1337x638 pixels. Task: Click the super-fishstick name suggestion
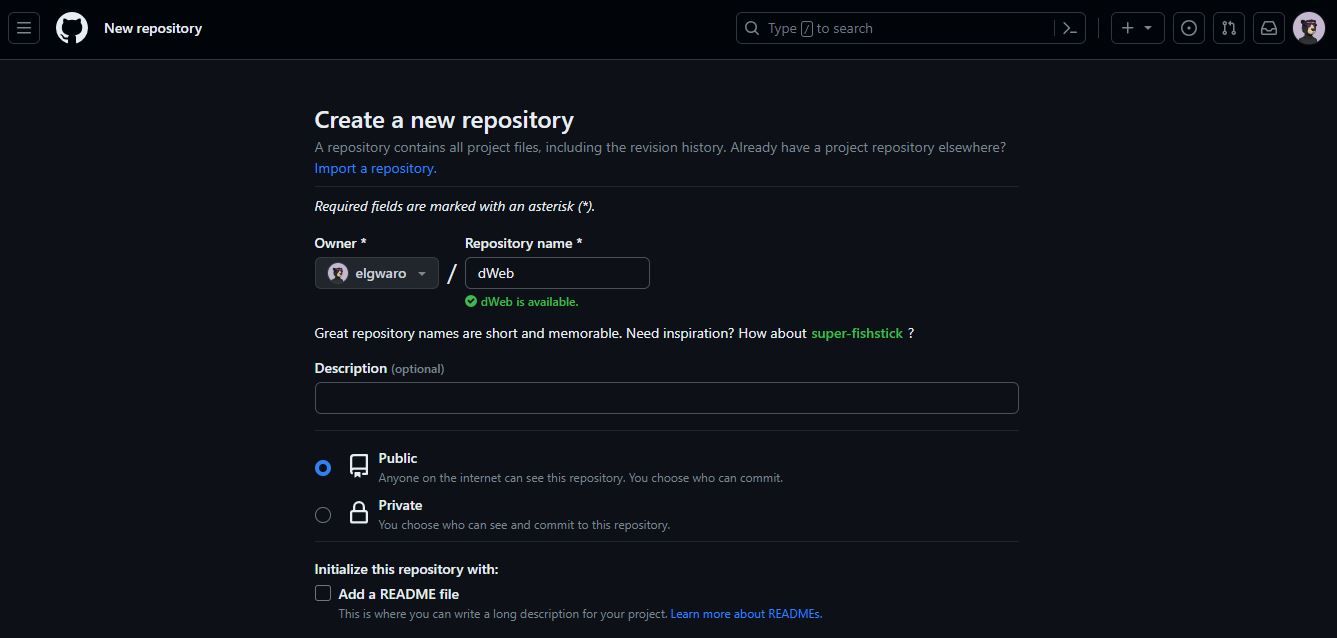856,333
